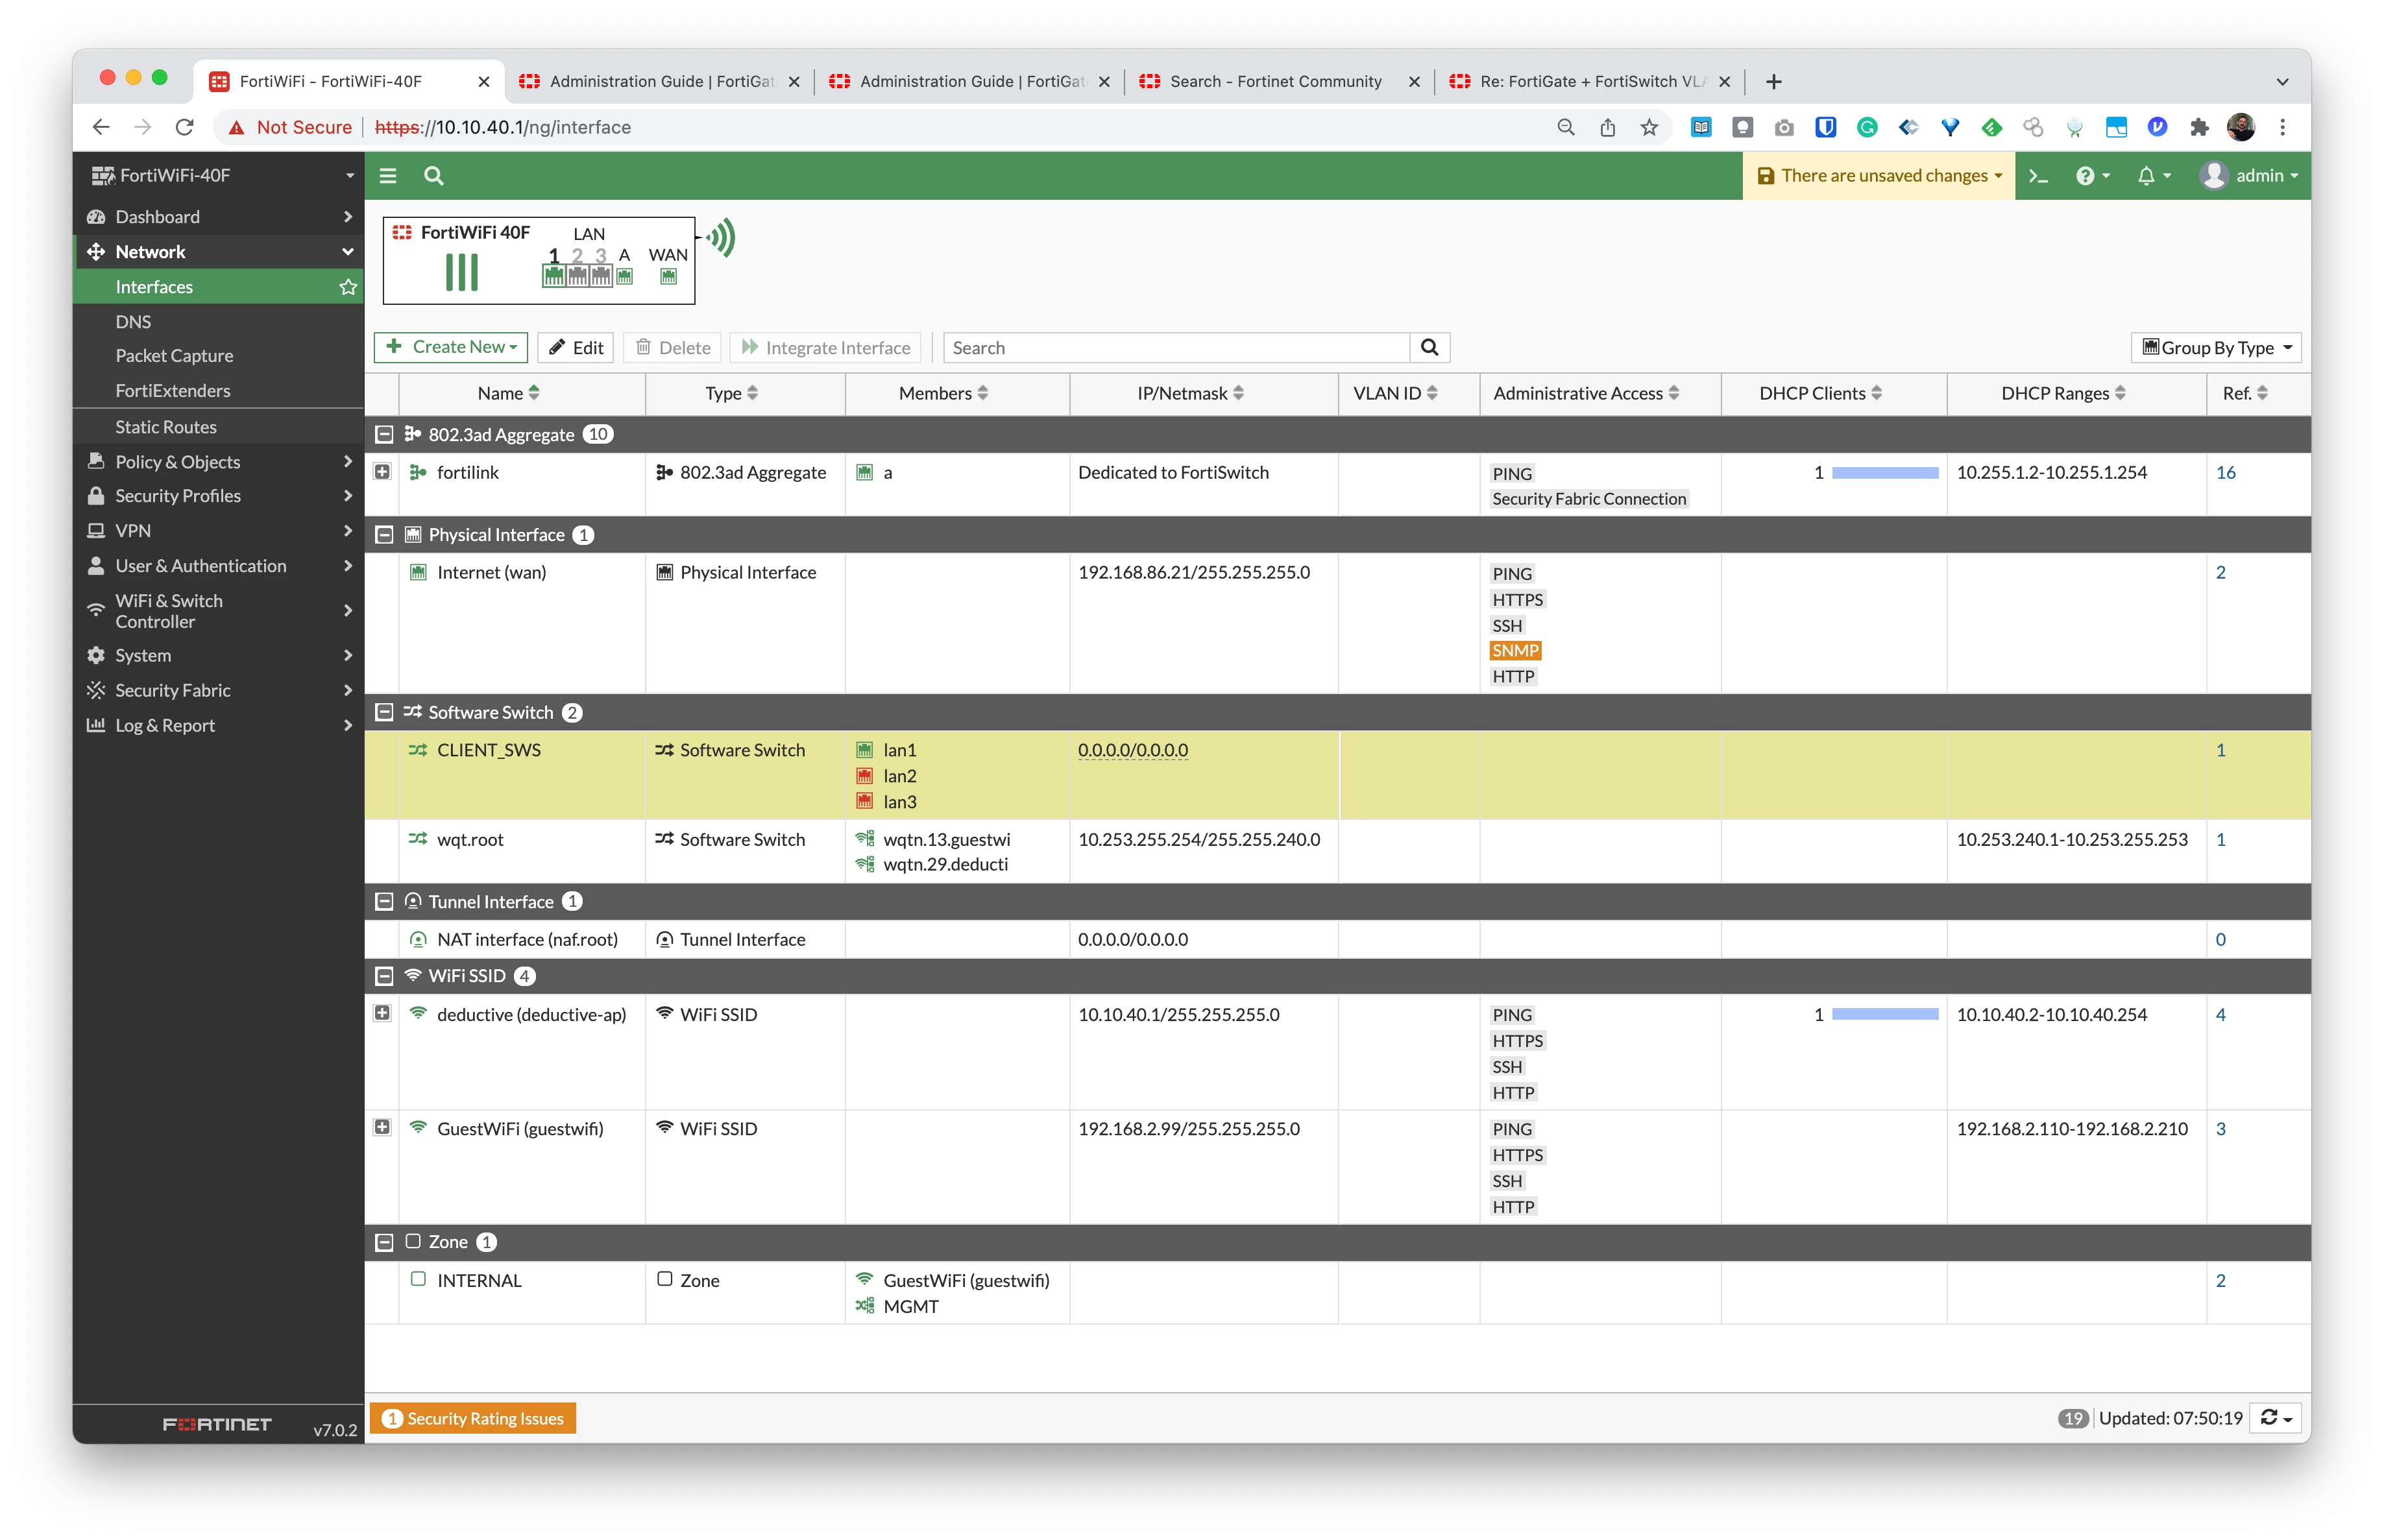Open the fortilink reference count 16
2384x1540 pixels.
[2225, 472]
